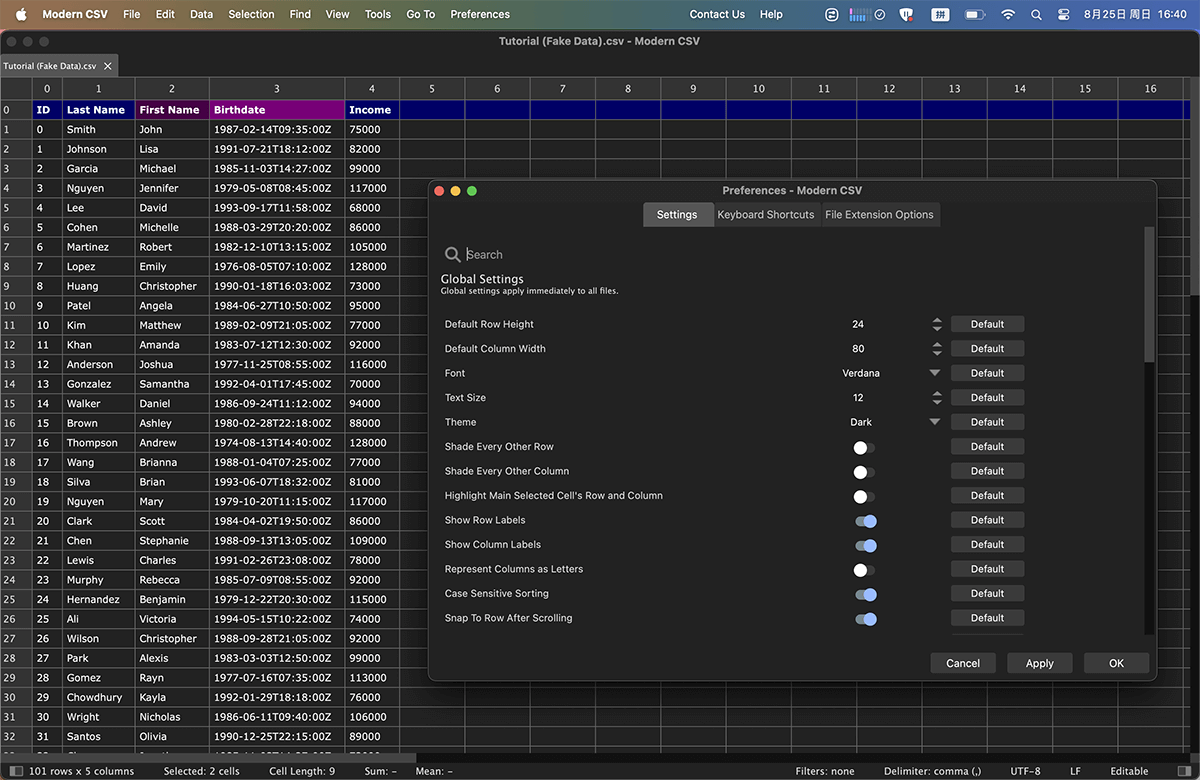The width and height of the screenshot is (1200, 780).
Task: Select the Income header cell
Action: pos(372,110)
